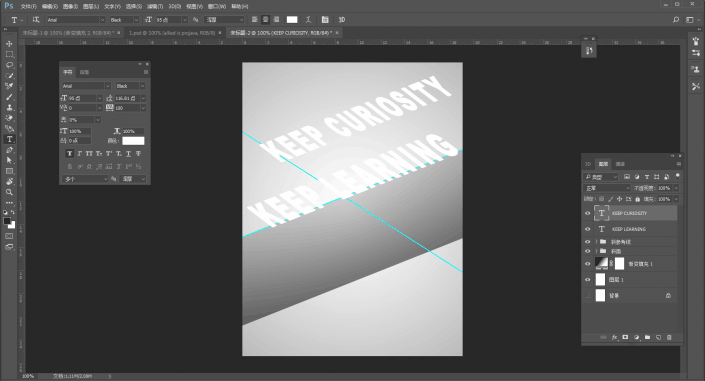Choose the Zoom magnifier tool
The width and height of the screenshot is (705, 381).
pyautogui.click(x=9, y=192)
